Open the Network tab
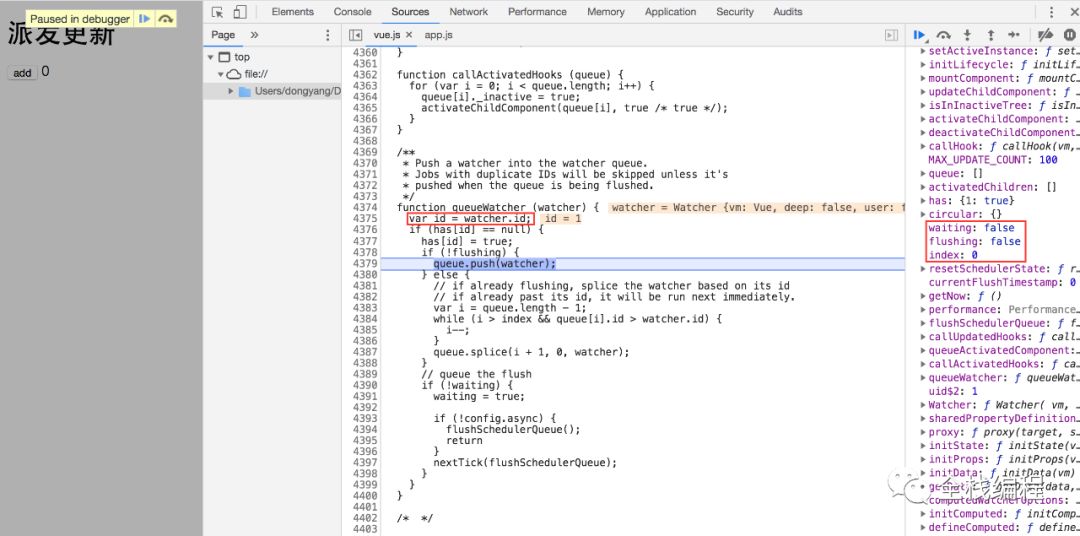 pyautogui.click(x=468, y=12)
